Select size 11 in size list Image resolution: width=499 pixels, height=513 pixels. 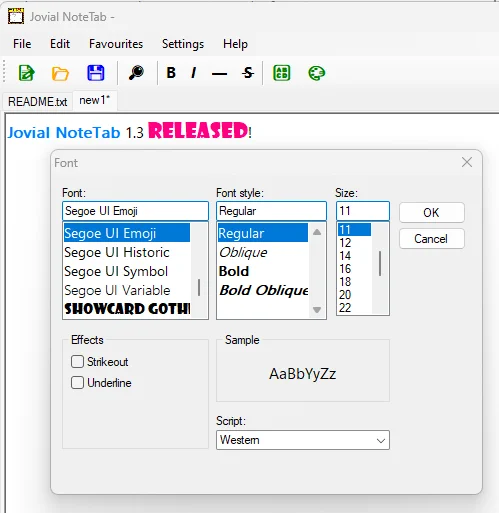click(354, 229)
